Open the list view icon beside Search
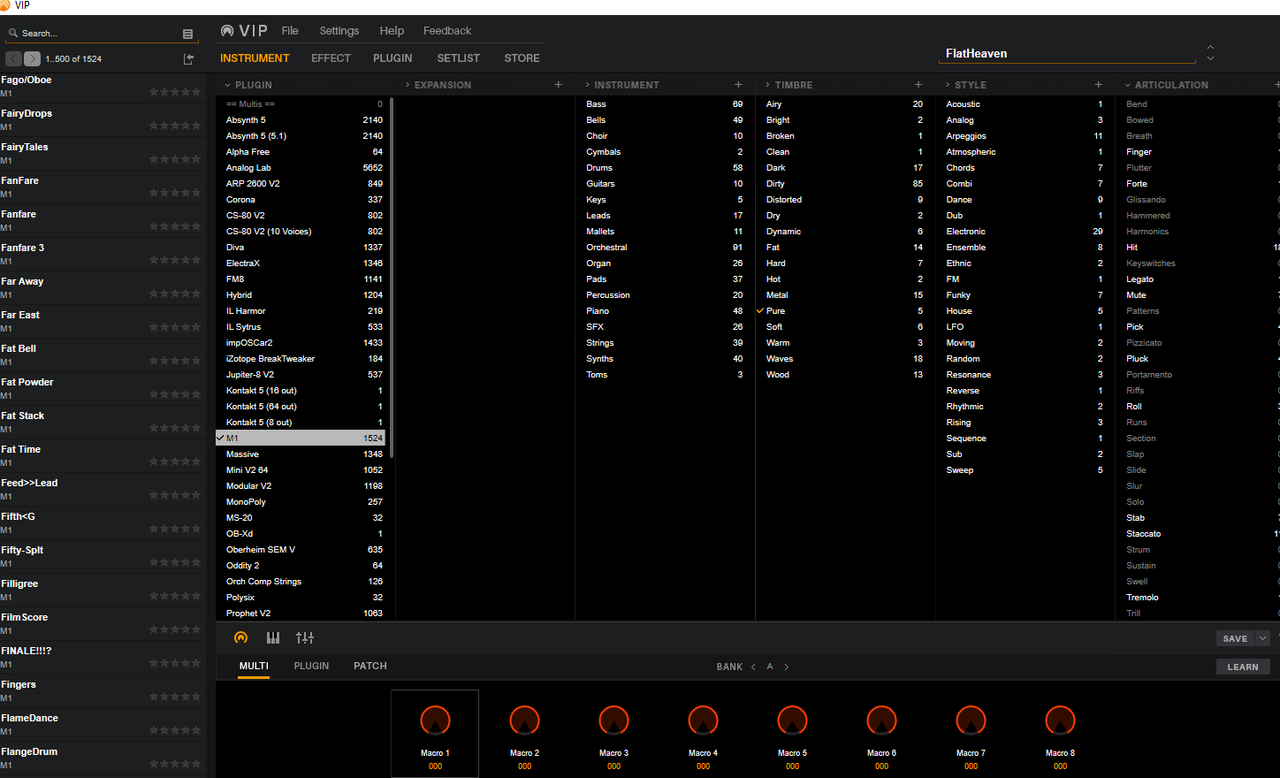This screenshot has height=778, width=1280. (187, 33)
